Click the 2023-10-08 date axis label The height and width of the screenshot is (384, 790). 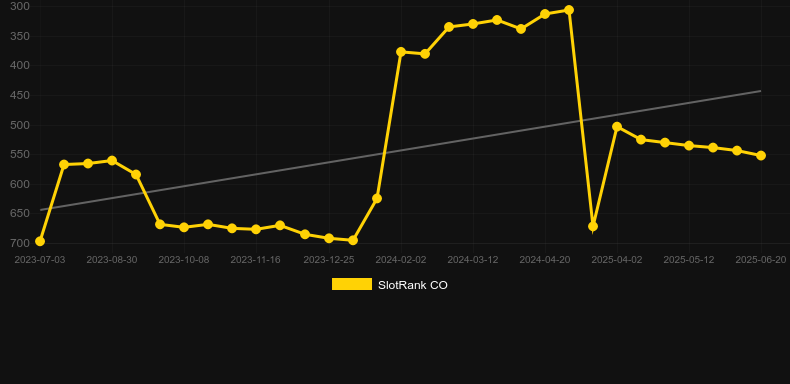pyautogui.click(x=184, y=260)
